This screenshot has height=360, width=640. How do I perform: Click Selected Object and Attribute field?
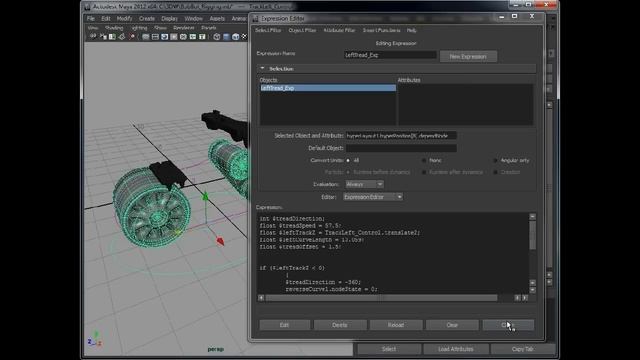pyautogui.click(x=401, y=136)
